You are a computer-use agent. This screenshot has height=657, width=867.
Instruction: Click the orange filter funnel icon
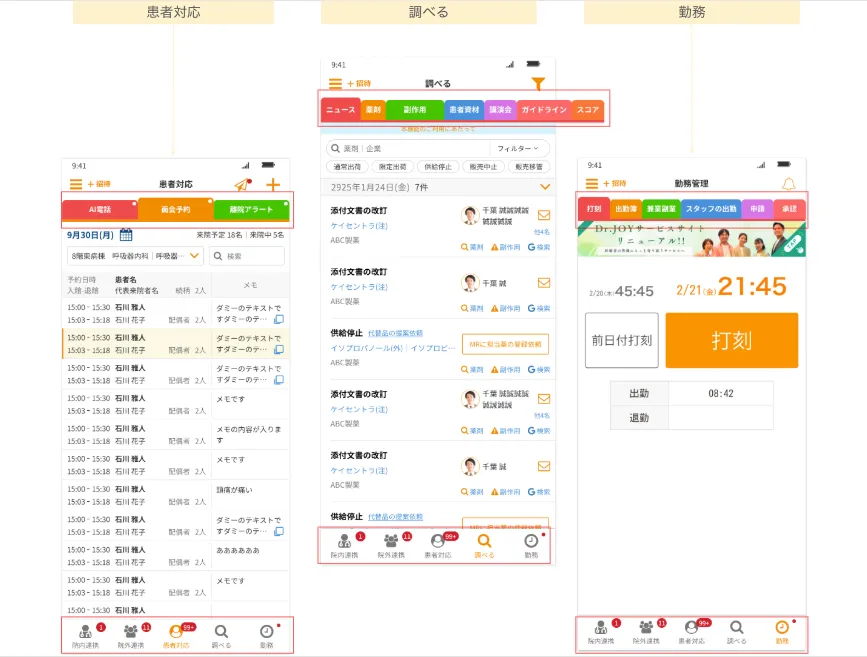click(x=538, y=85)
